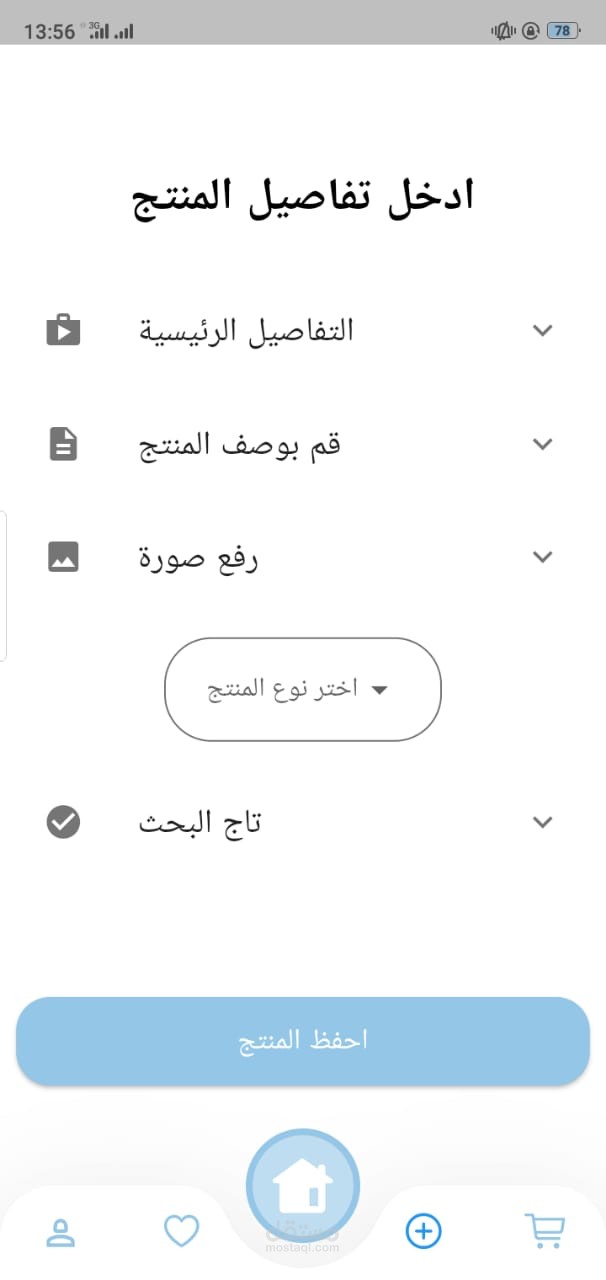Screen dimensions: 606x1280
Task: Click the document icon beside قم بوصف المنتج
Action: tap(63, 444)
